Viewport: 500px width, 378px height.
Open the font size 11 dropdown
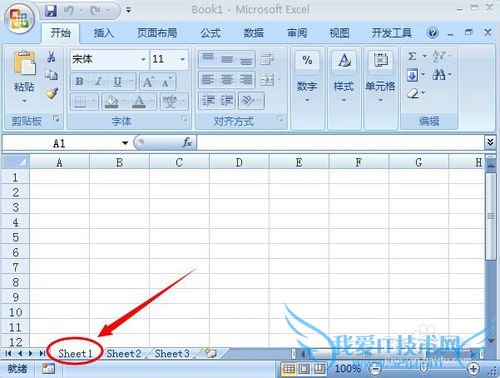click(x=182, y=59)
